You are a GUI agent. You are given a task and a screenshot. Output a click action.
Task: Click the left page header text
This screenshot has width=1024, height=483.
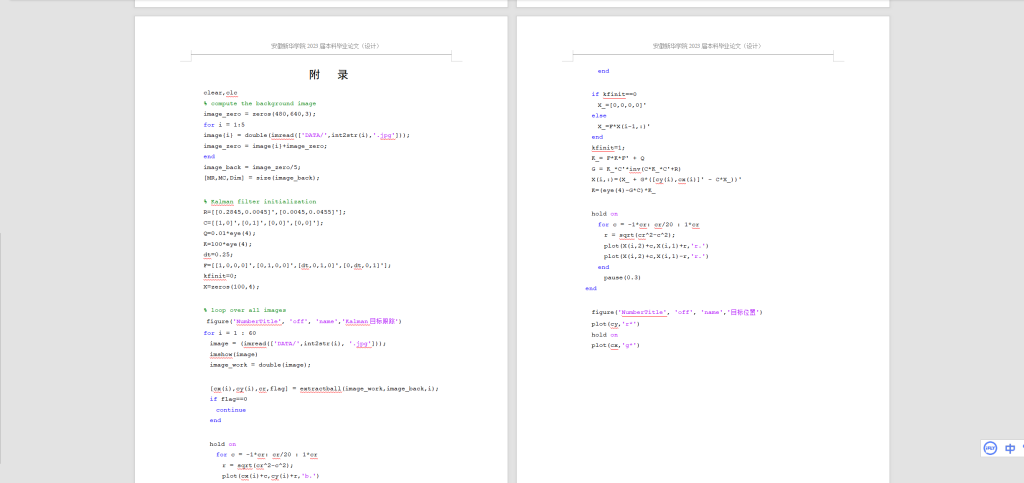(325, 46)
